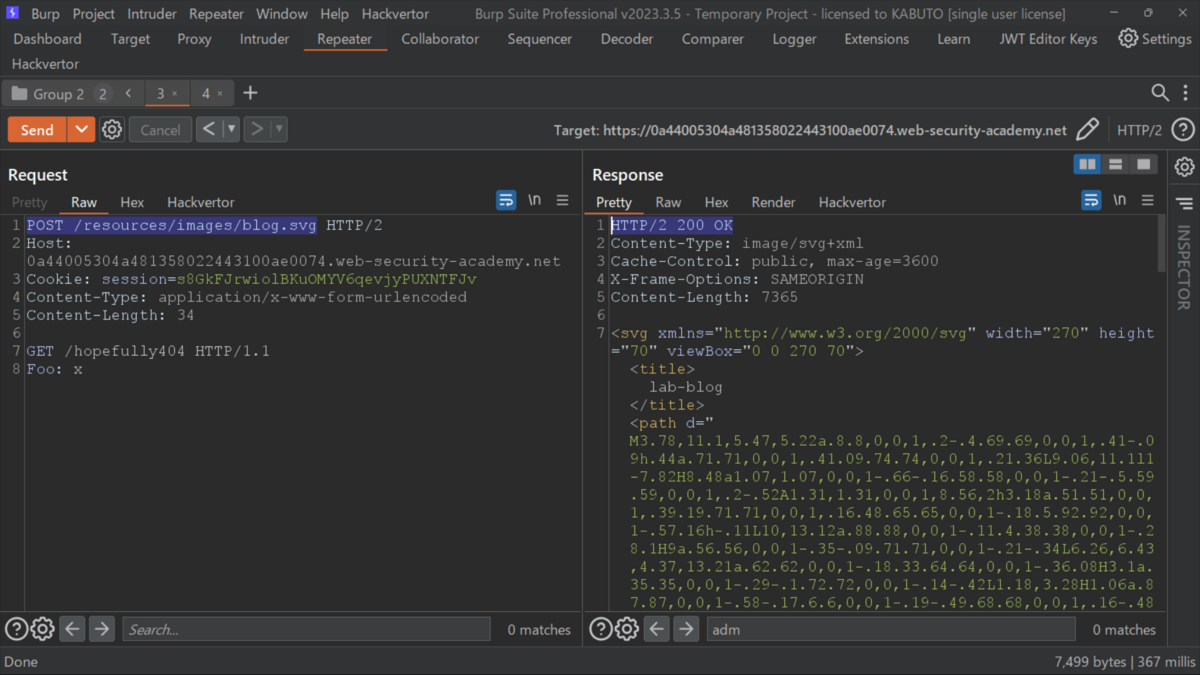This screenshot has width=1200, height=675.
Task: Search across Repeater tabs magnifier icon
Action: pos(1160,92)
